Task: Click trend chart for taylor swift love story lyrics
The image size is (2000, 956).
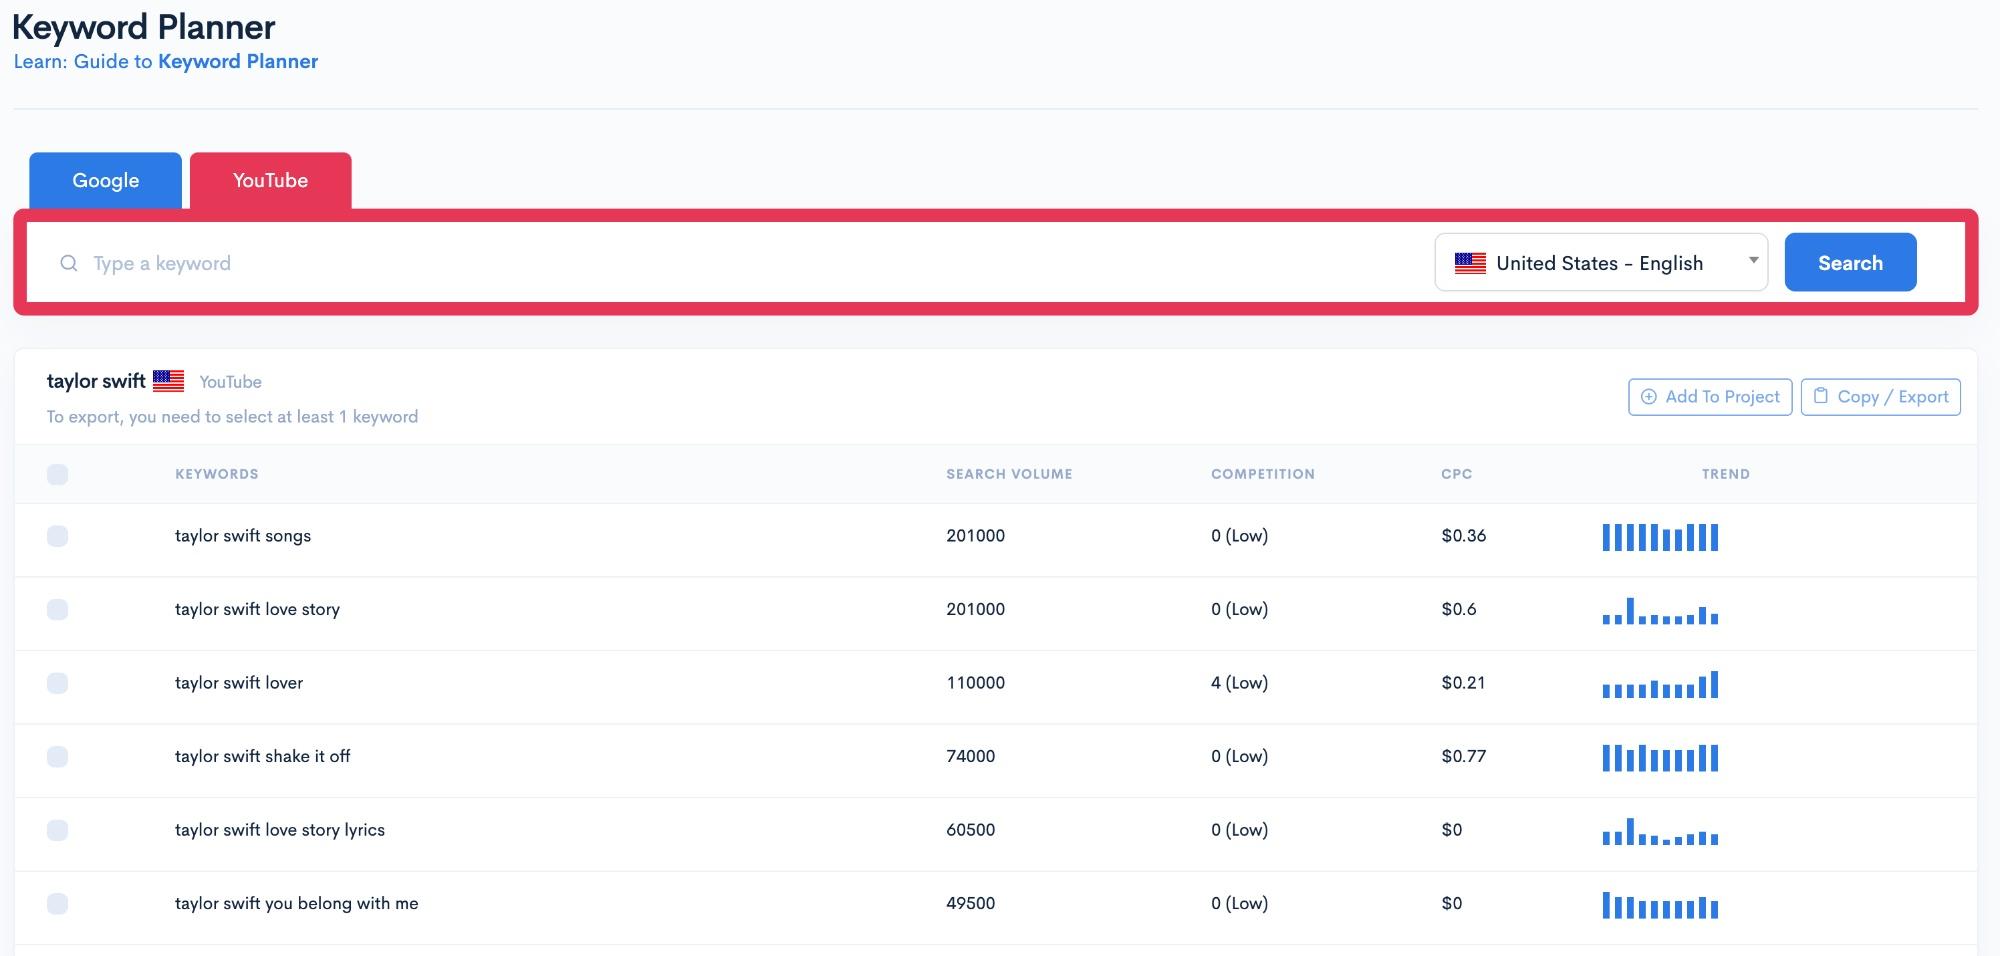Action: (x=1660, y=831)
